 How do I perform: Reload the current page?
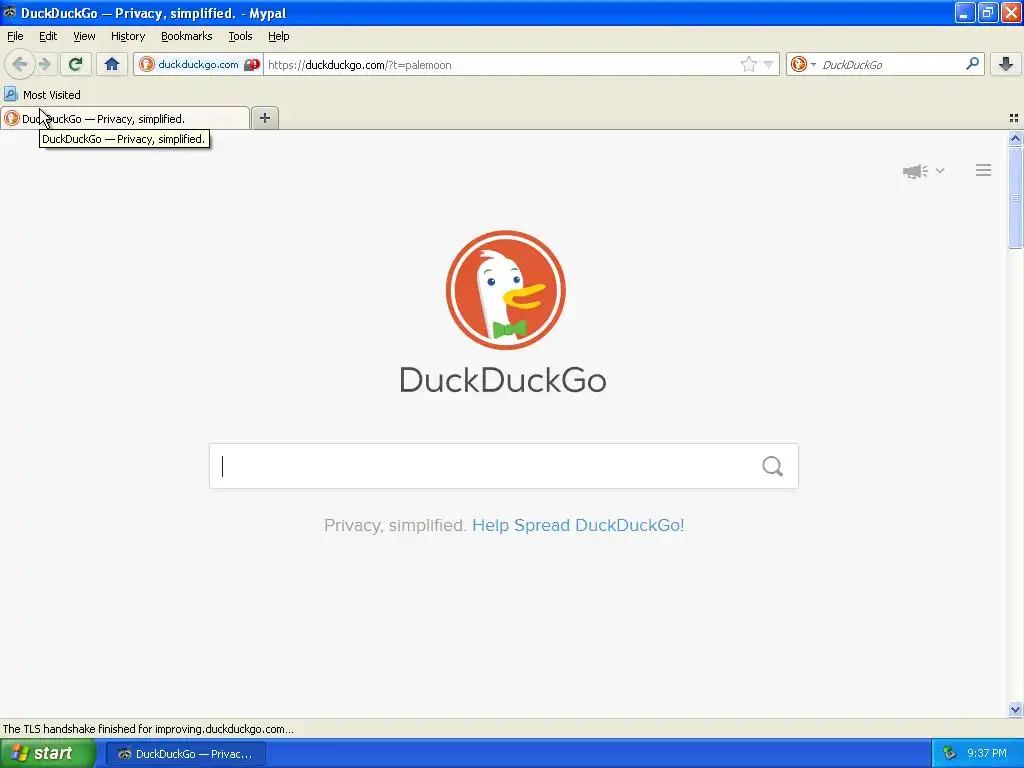point(75,64)
